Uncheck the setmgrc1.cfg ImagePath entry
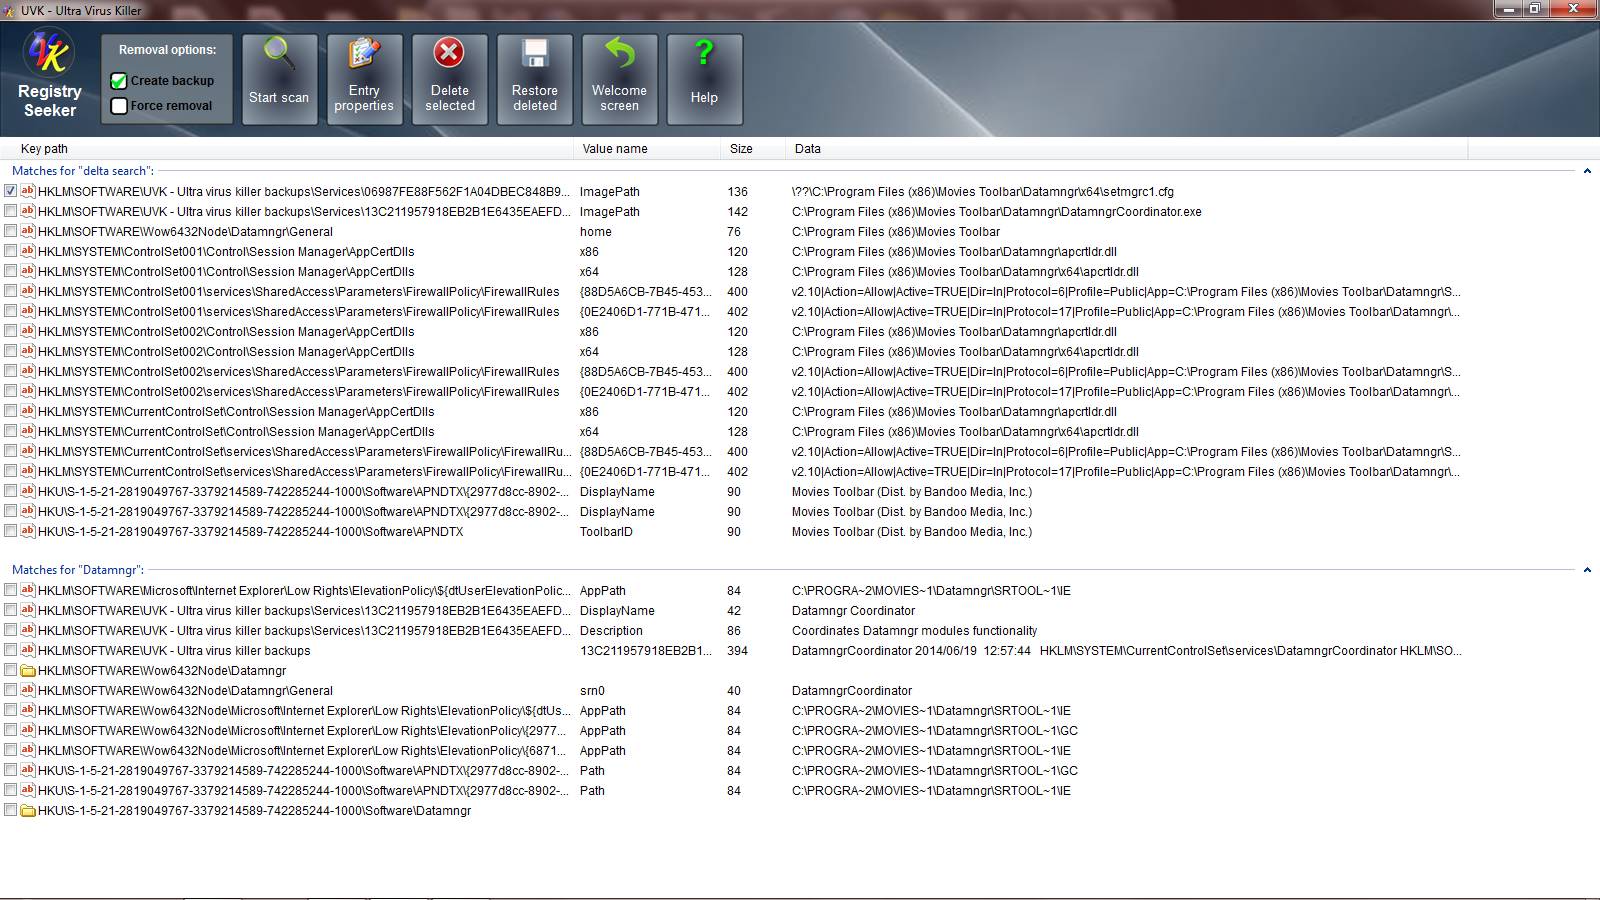Viewport: 1600px width, 900px height. (10, 191)
